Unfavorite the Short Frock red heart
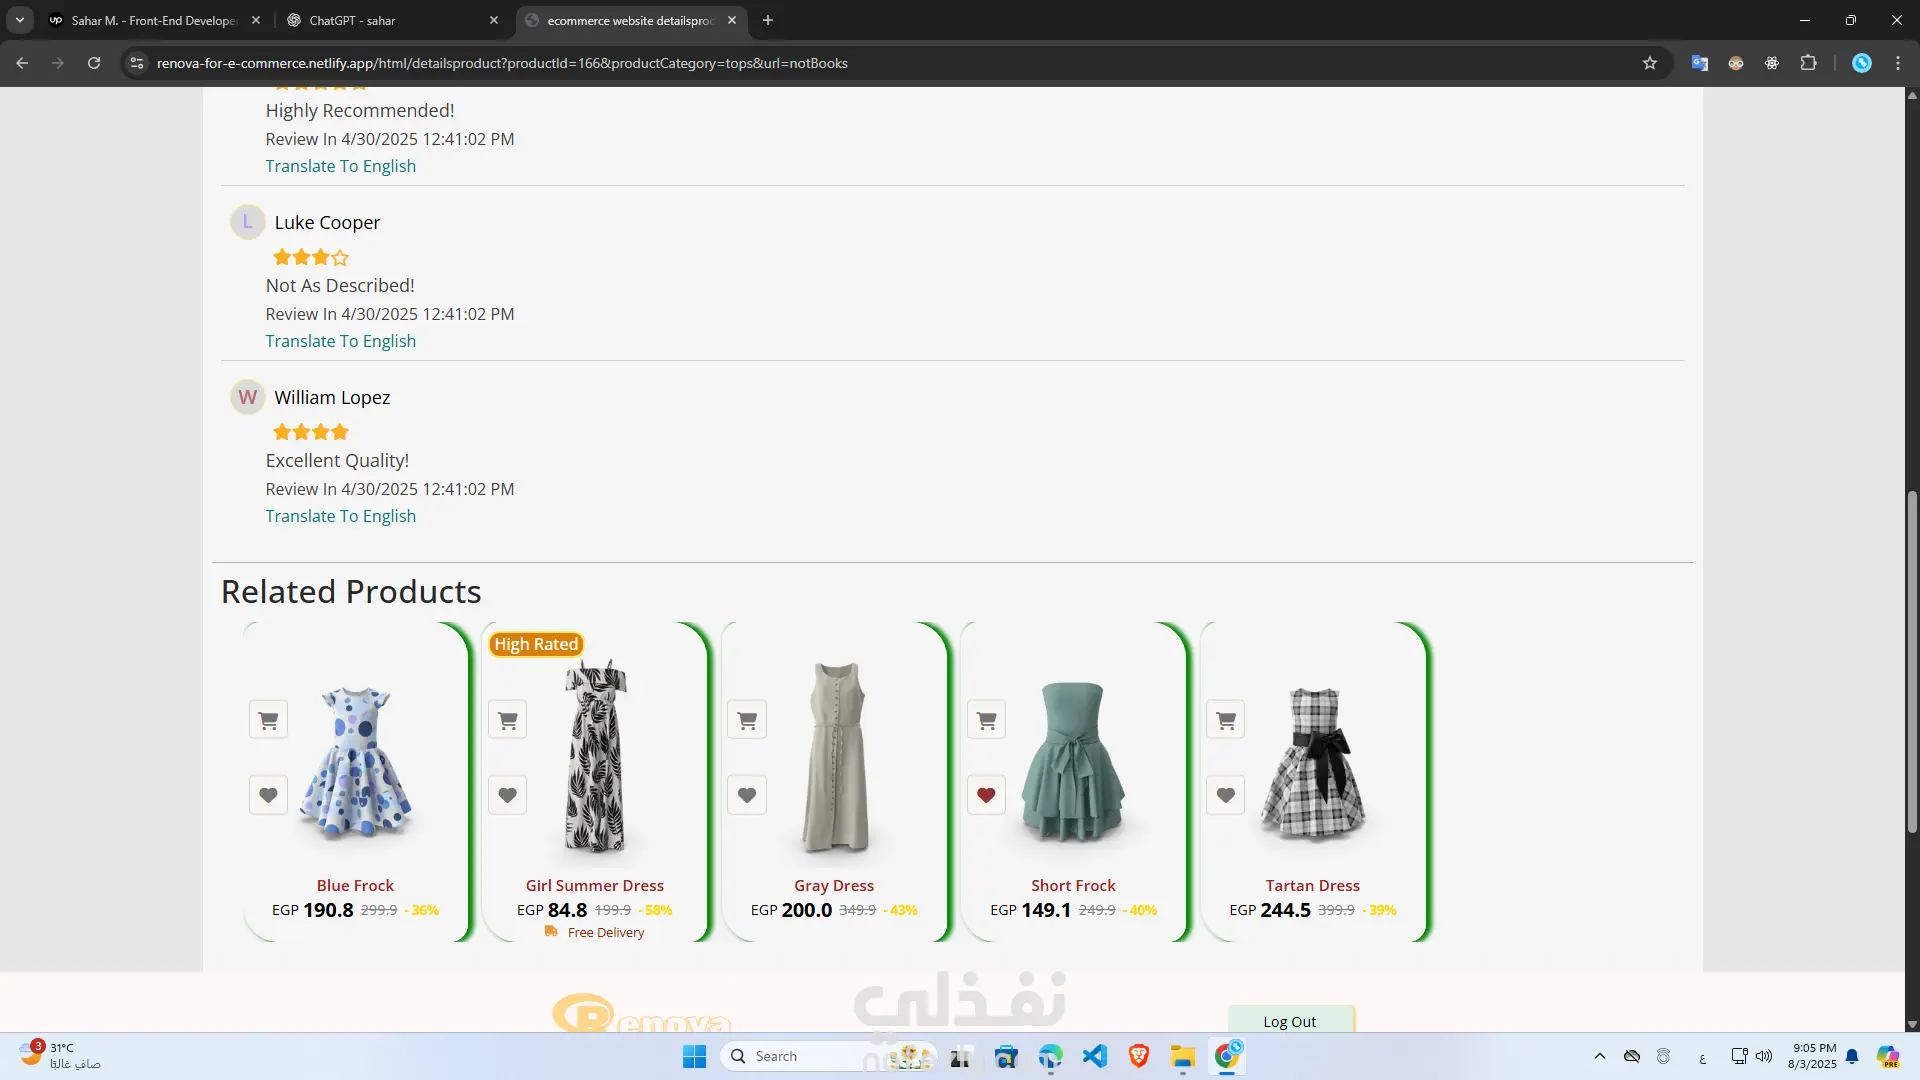Screen dimensions: 1920x1080 click(x=986, y=796)
